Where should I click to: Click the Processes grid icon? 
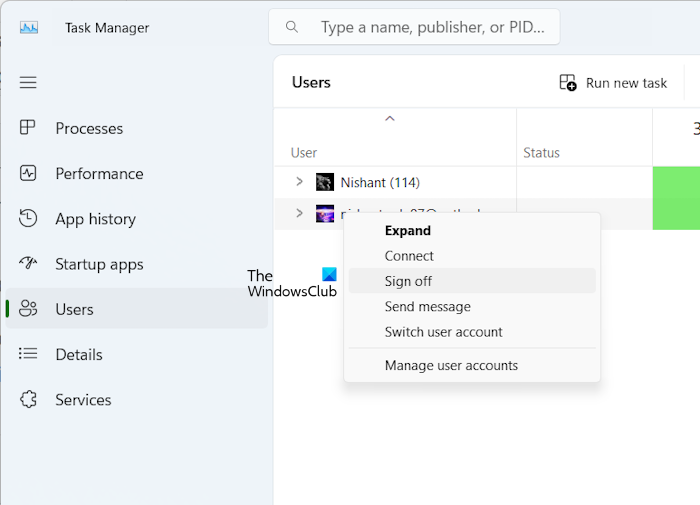pos(28,128)
